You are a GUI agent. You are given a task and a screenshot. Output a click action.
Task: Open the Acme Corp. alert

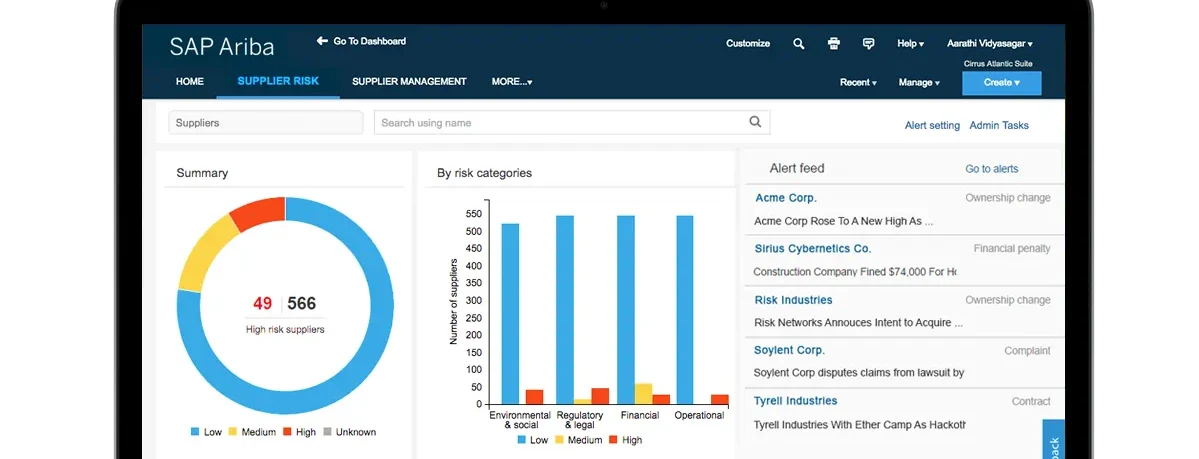tap(786, 198)
